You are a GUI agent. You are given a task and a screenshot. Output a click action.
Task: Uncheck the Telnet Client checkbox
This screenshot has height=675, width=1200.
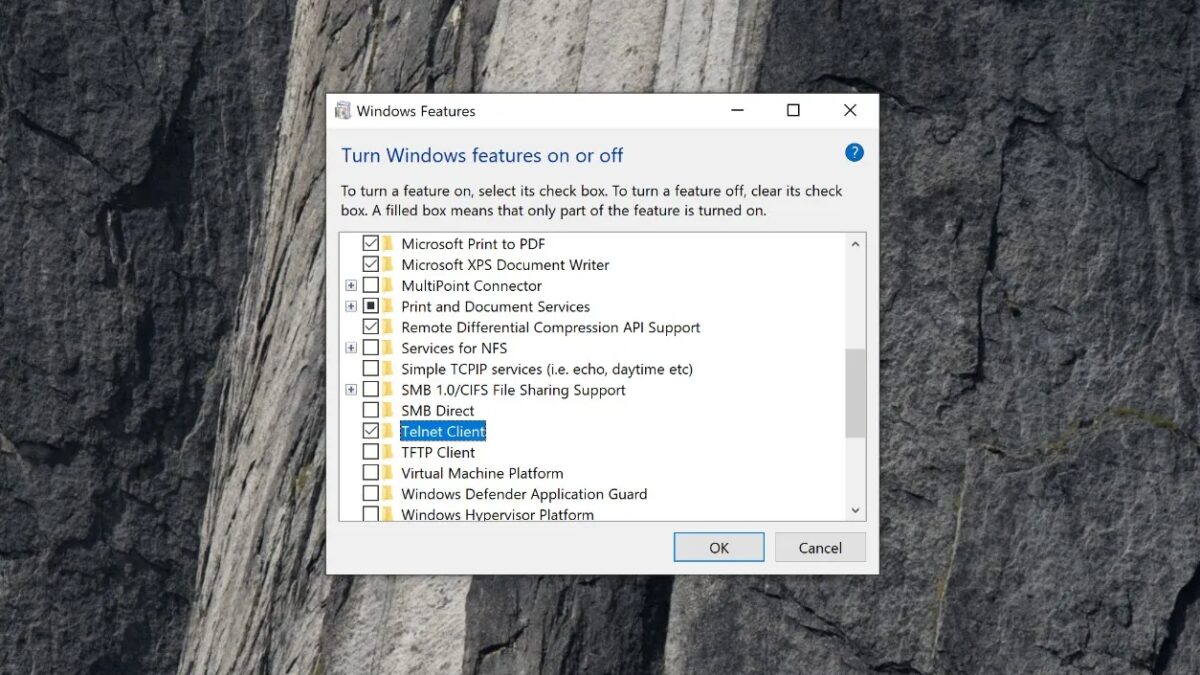[371, 431]
